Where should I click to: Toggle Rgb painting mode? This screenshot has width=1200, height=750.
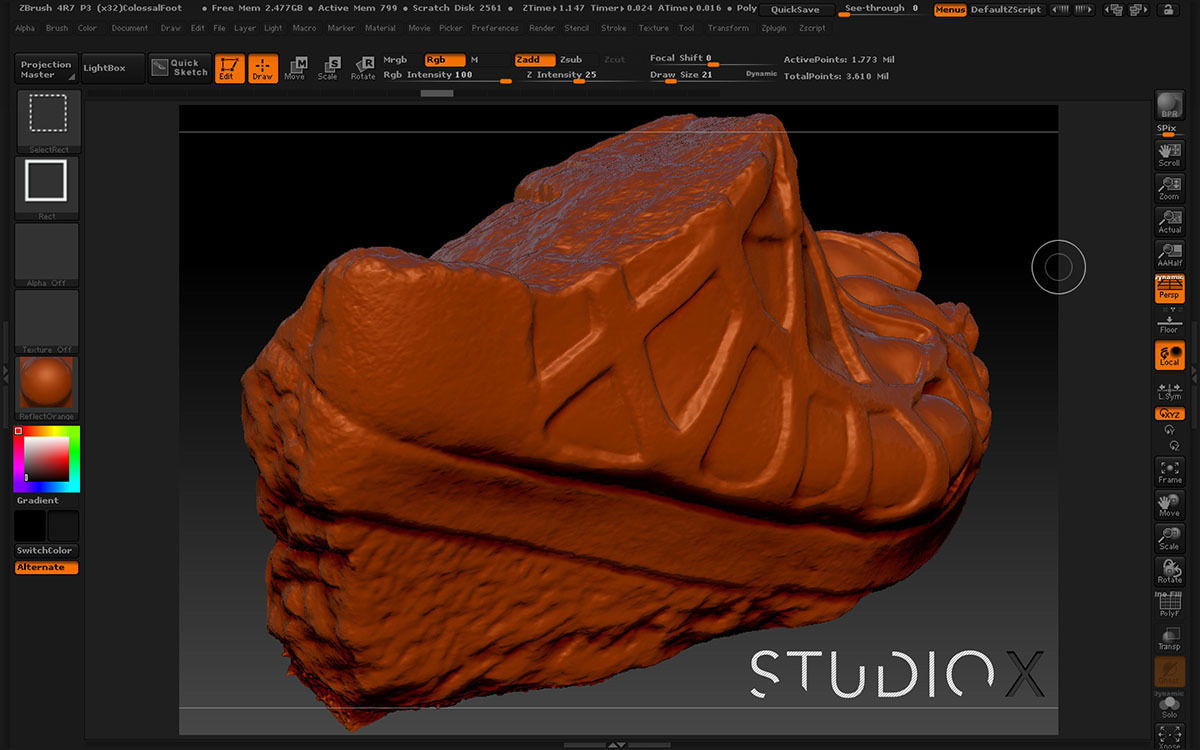coord(445,60)
